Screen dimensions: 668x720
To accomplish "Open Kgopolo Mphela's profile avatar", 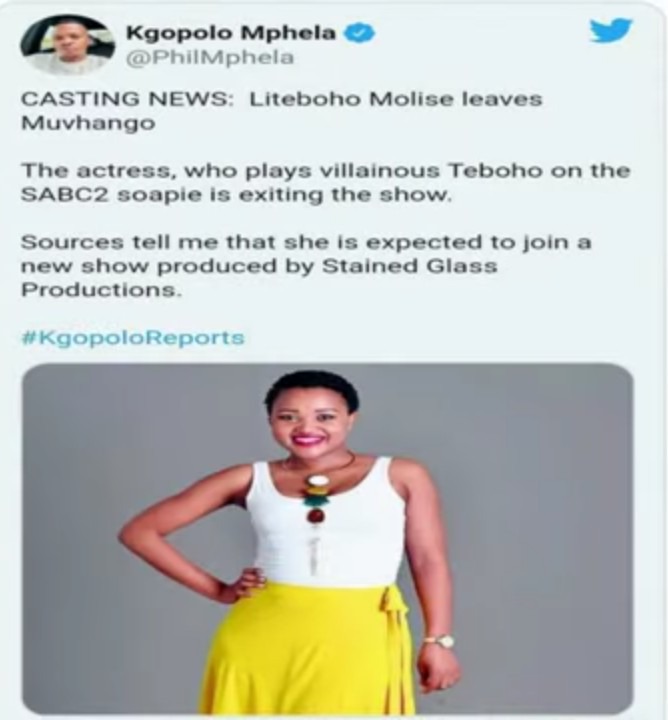I will pos(68,45).
